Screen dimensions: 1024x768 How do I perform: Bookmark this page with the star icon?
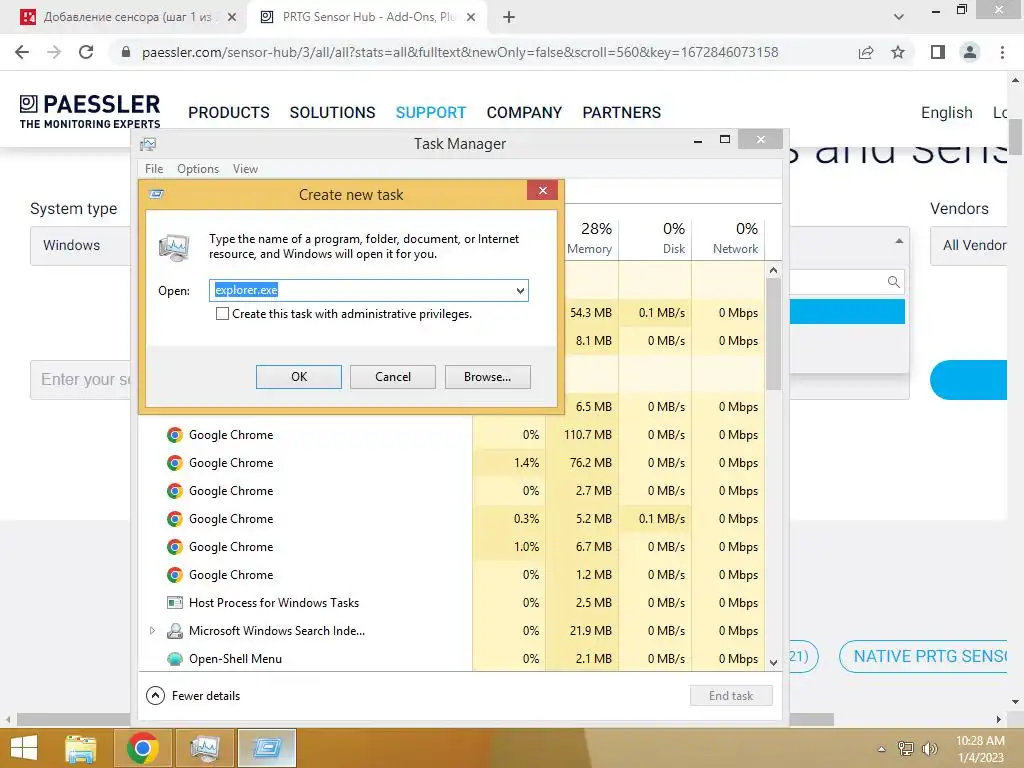coord(899,52)
